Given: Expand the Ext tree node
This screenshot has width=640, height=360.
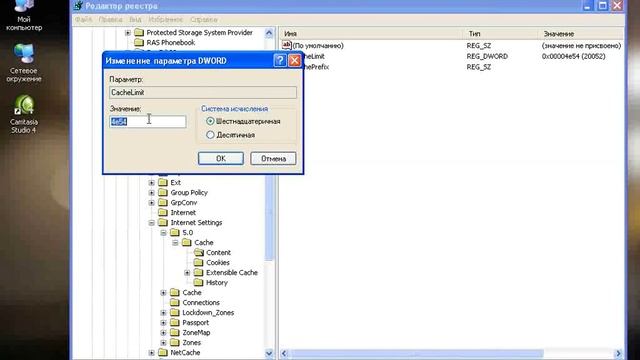Looking at the screenshot, I should click(151, 182).
